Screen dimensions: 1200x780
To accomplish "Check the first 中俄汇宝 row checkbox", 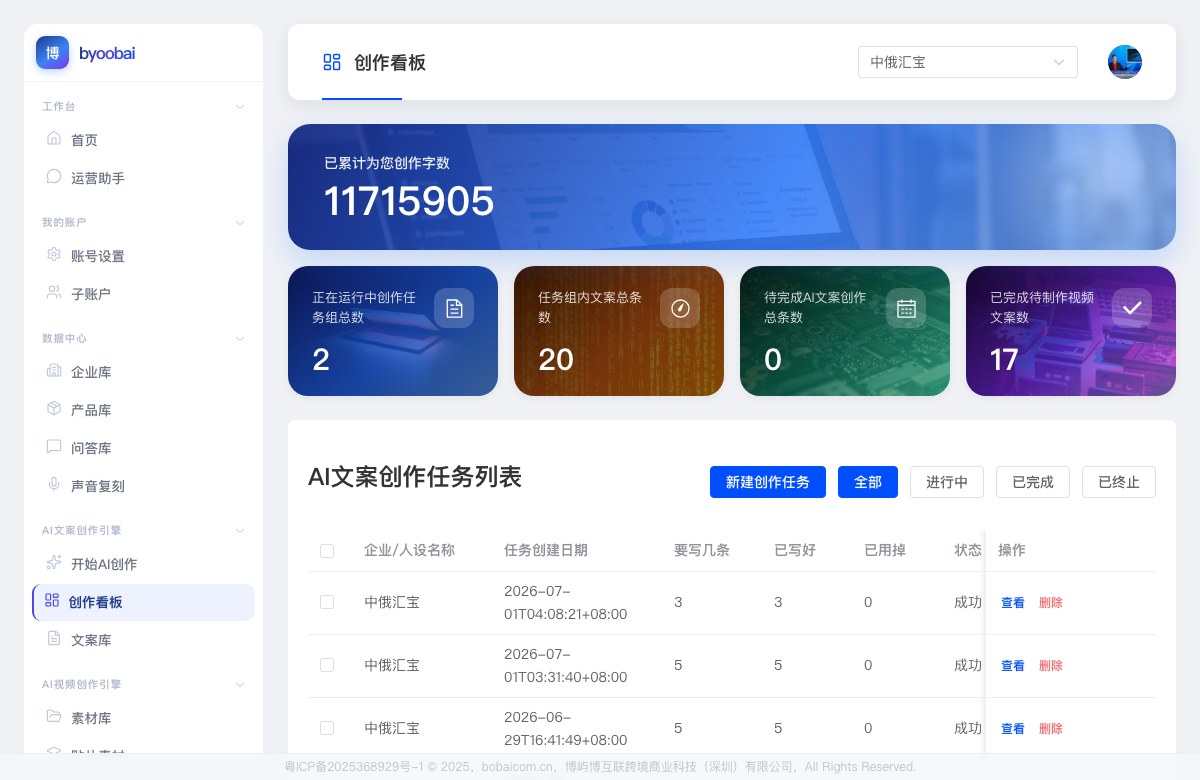I will (x=327, y=602).
